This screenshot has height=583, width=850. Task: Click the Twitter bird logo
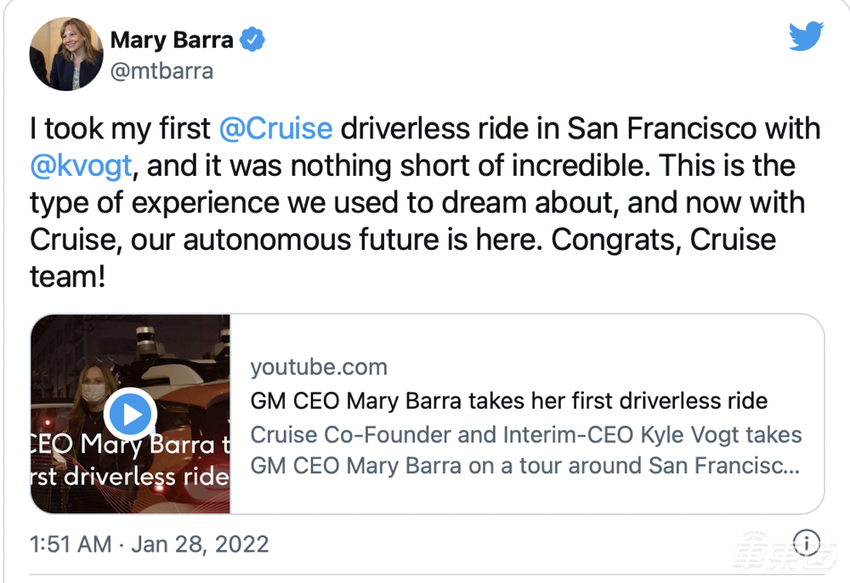806,36
